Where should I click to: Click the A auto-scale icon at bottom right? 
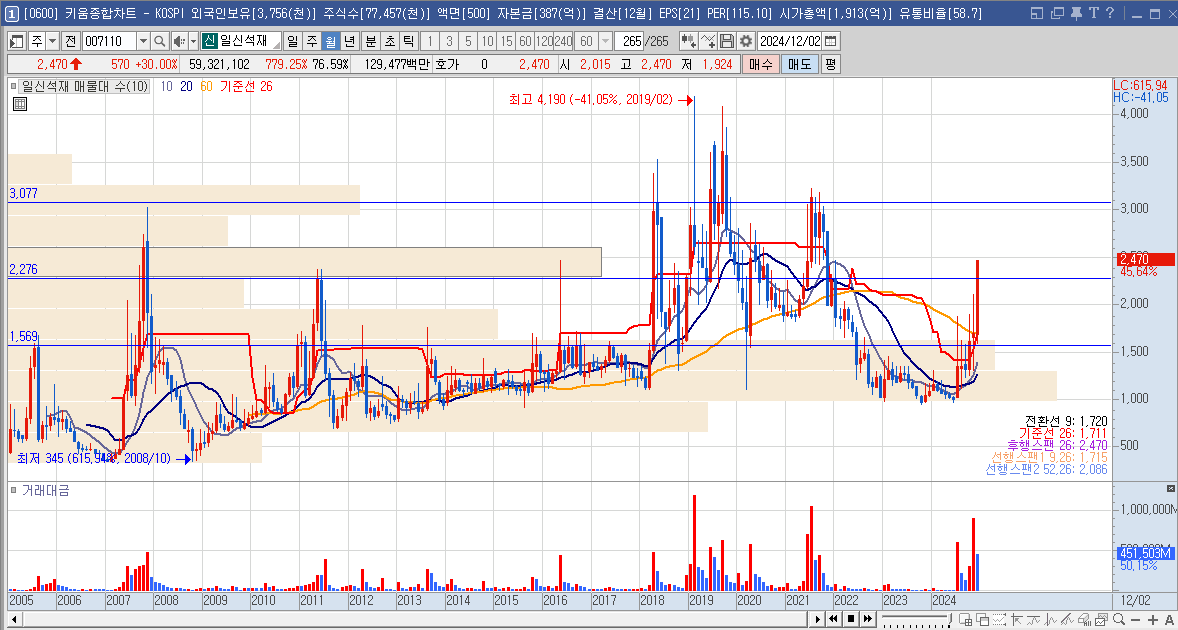point(1169,619)
